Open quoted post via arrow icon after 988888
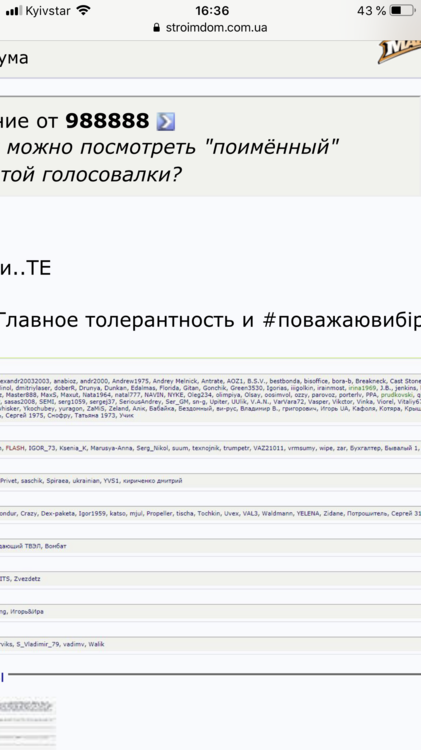This screenshot has height=750, width=421. [166, 121]
